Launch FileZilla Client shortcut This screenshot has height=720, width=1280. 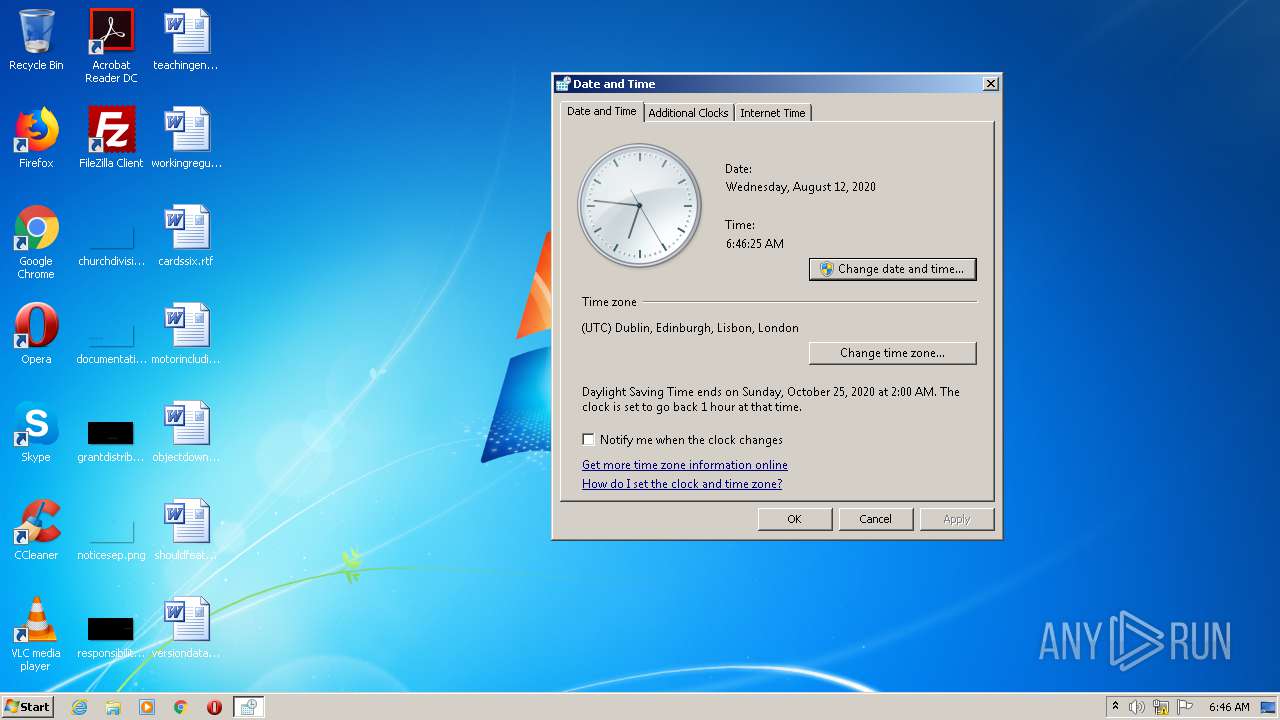coord(111,138)
